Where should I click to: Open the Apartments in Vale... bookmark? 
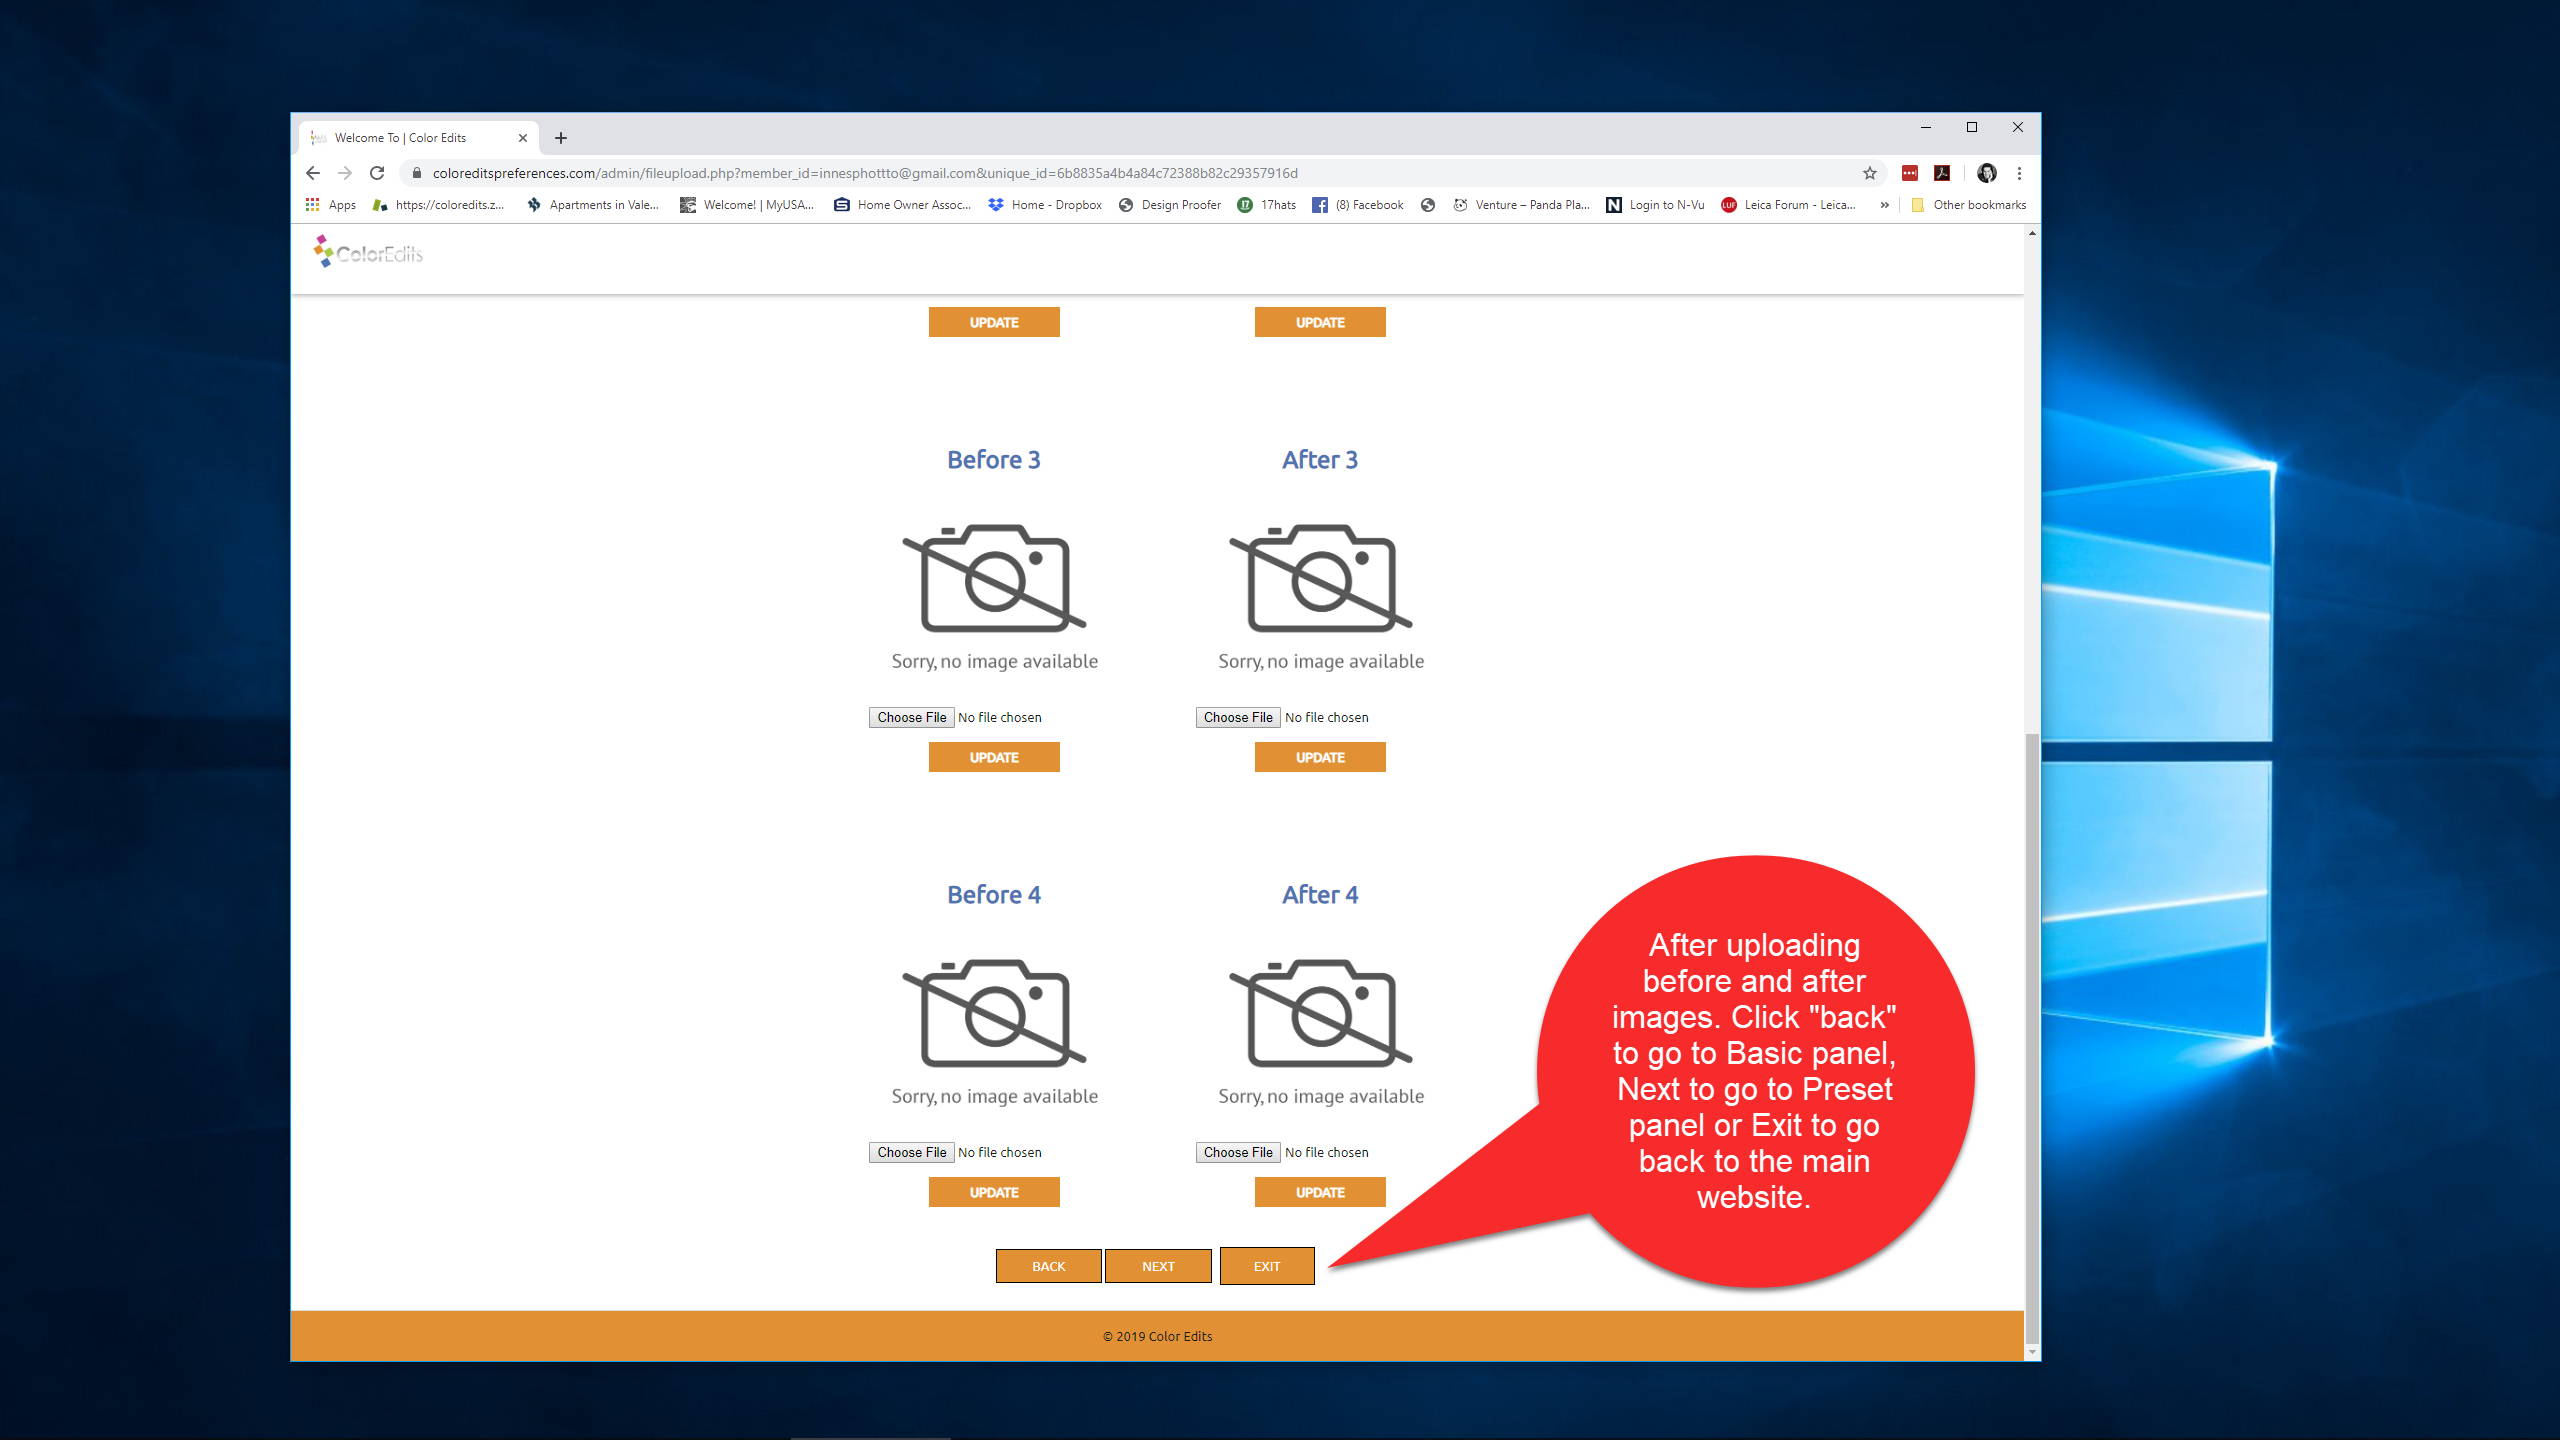(593, 205)
